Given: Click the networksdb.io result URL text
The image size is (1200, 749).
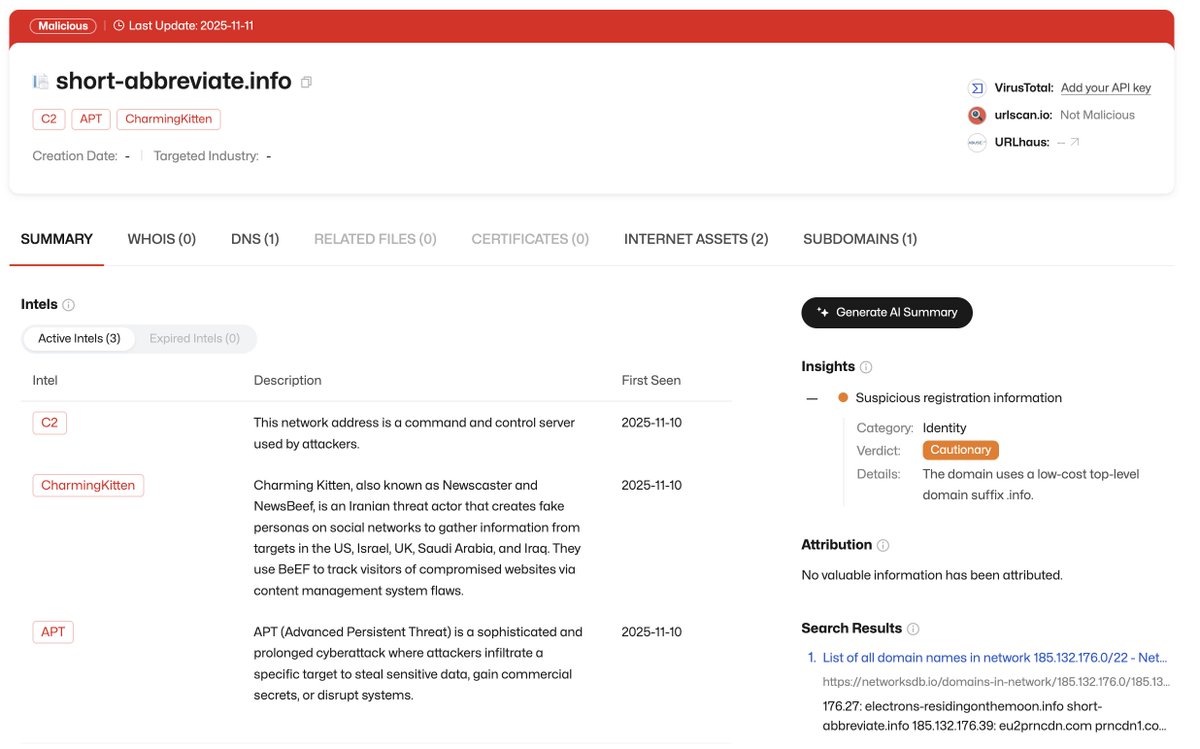Looking at the screenshot, I should click(x=995, y=682).
